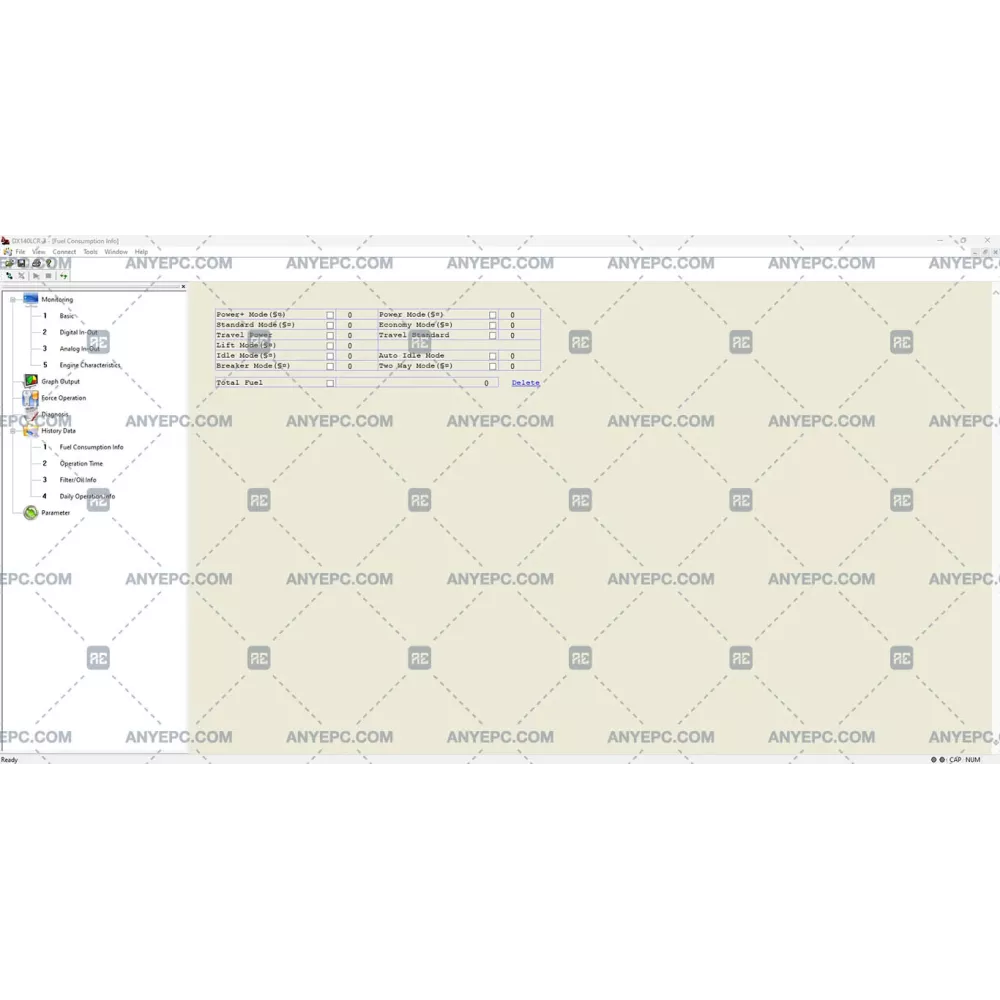Open the Tools menu
The image size is (1000, 1000).
(x=90, y=252)
